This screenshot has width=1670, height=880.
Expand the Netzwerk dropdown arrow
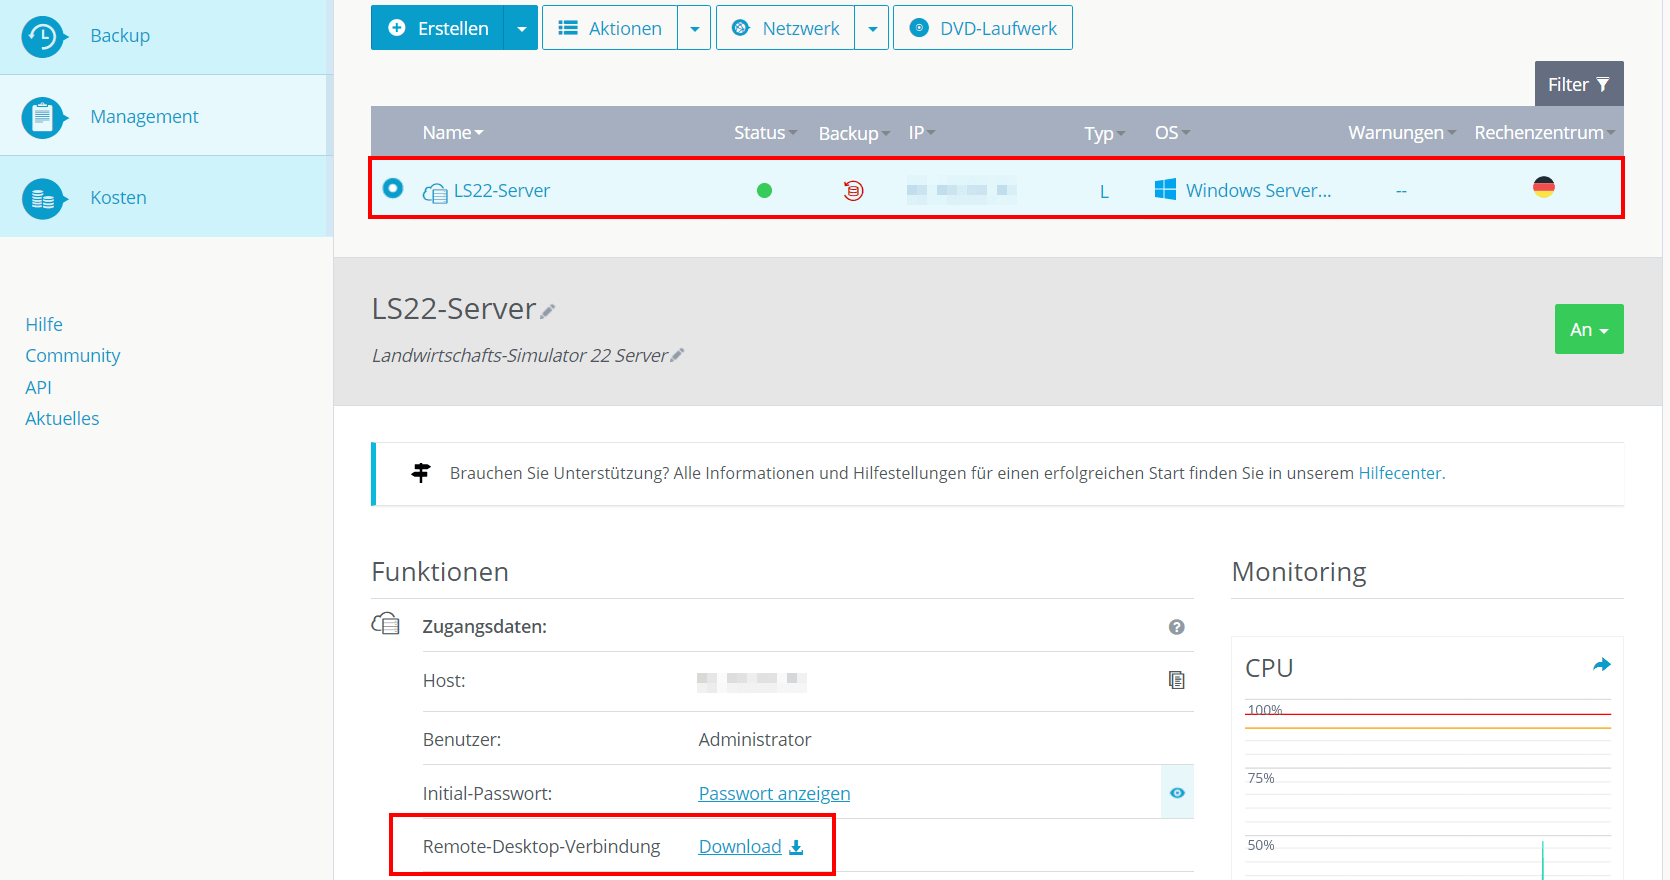coord(872,28)
